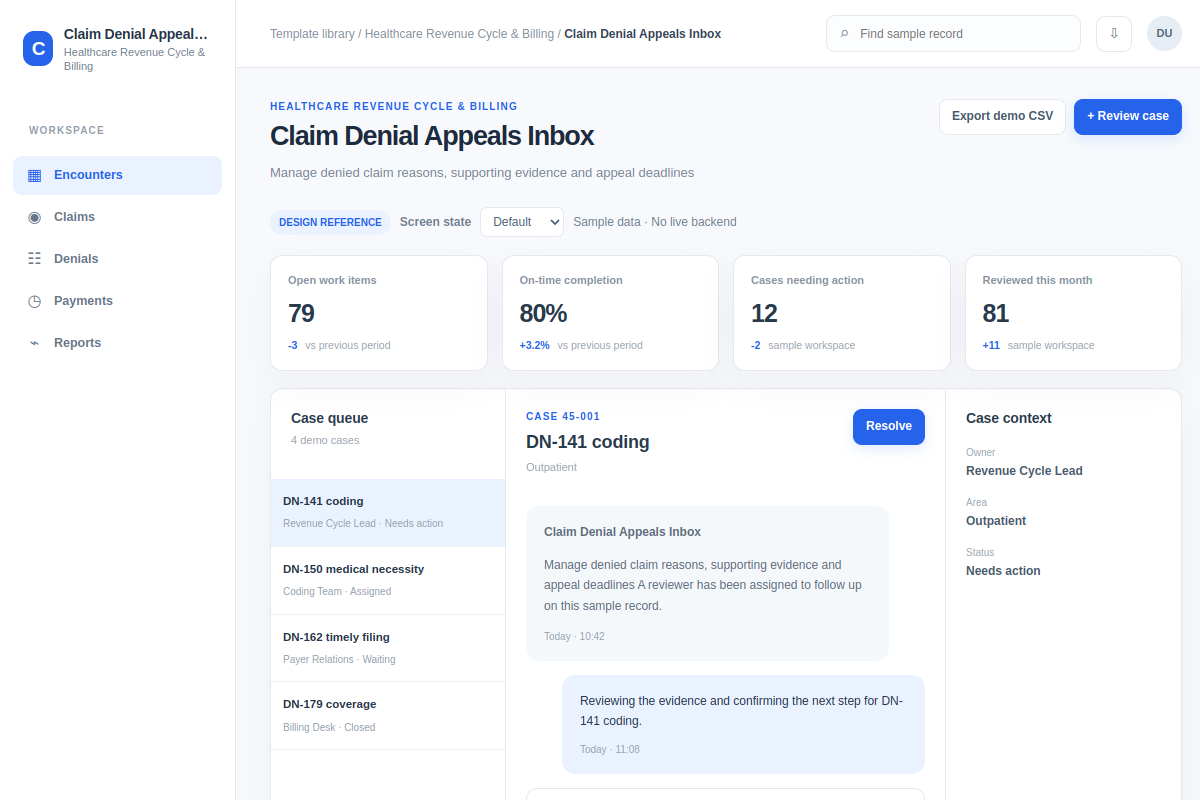
Task: Click the download arrow icon button
Action: coord(1114,33)
